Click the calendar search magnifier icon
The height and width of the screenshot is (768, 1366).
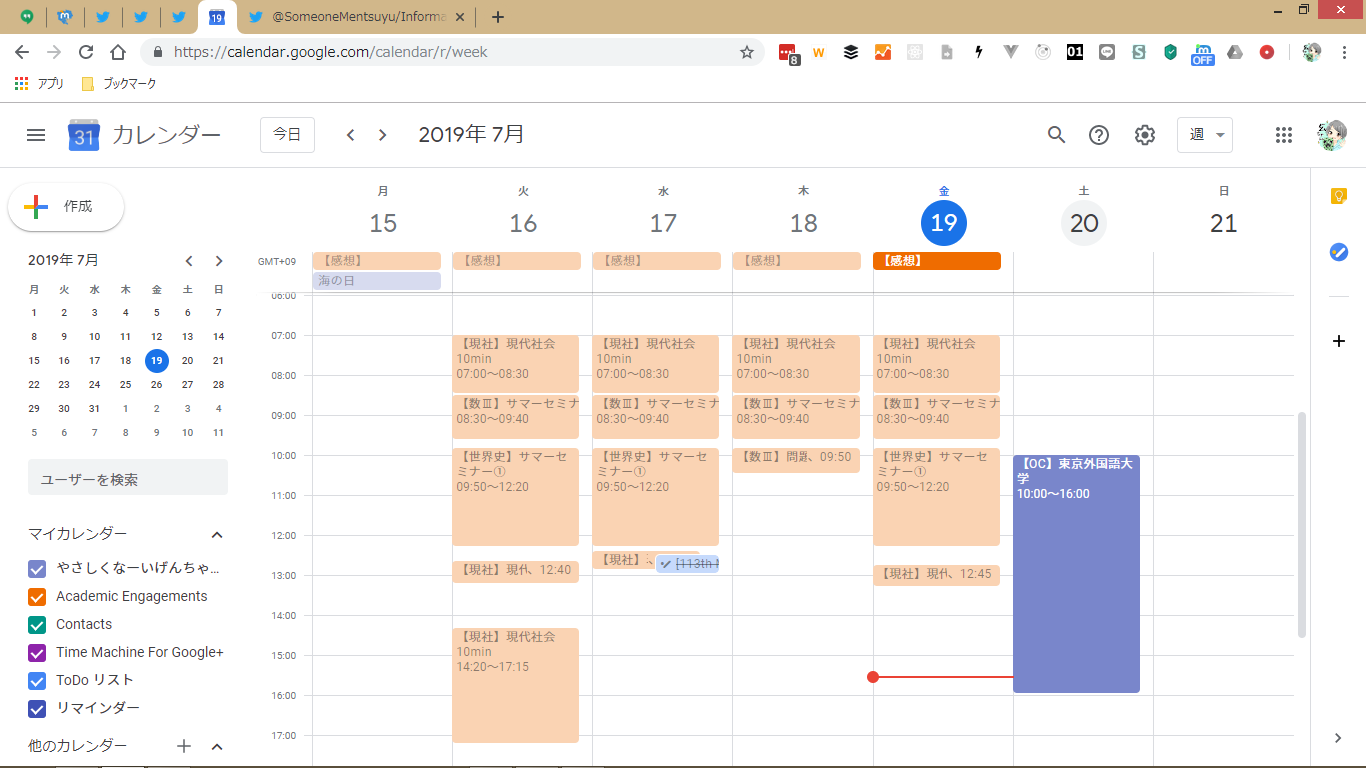1056,135
